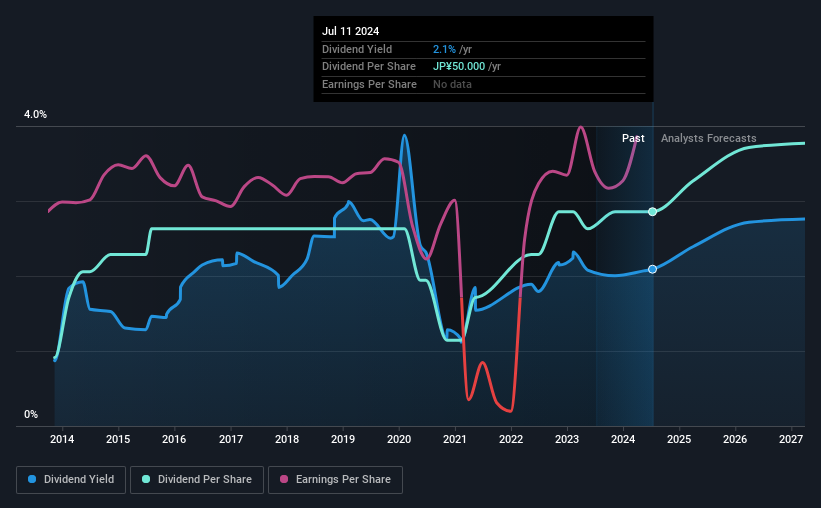Viewport: 821px width, 508px height.
Task: Click the 2027 label on the x-axis
Action: pos(791,439)
